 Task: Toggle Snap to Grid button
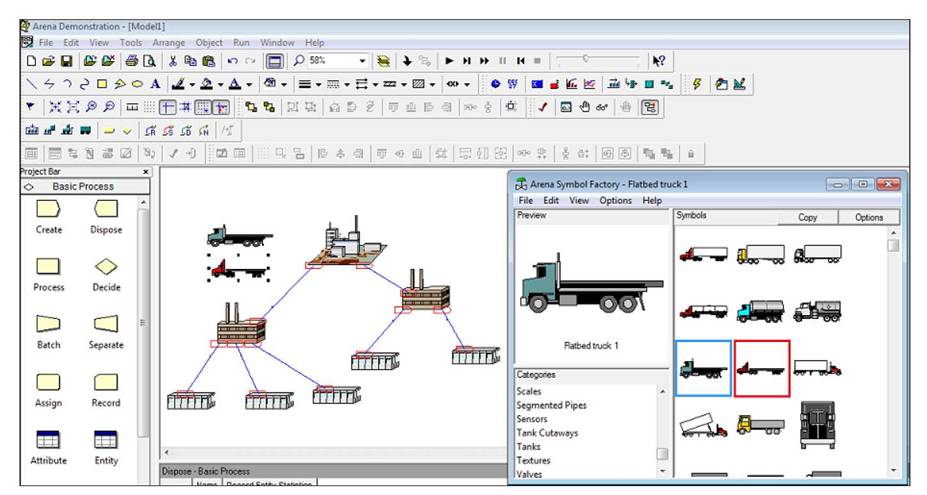(x=203, y=107)
